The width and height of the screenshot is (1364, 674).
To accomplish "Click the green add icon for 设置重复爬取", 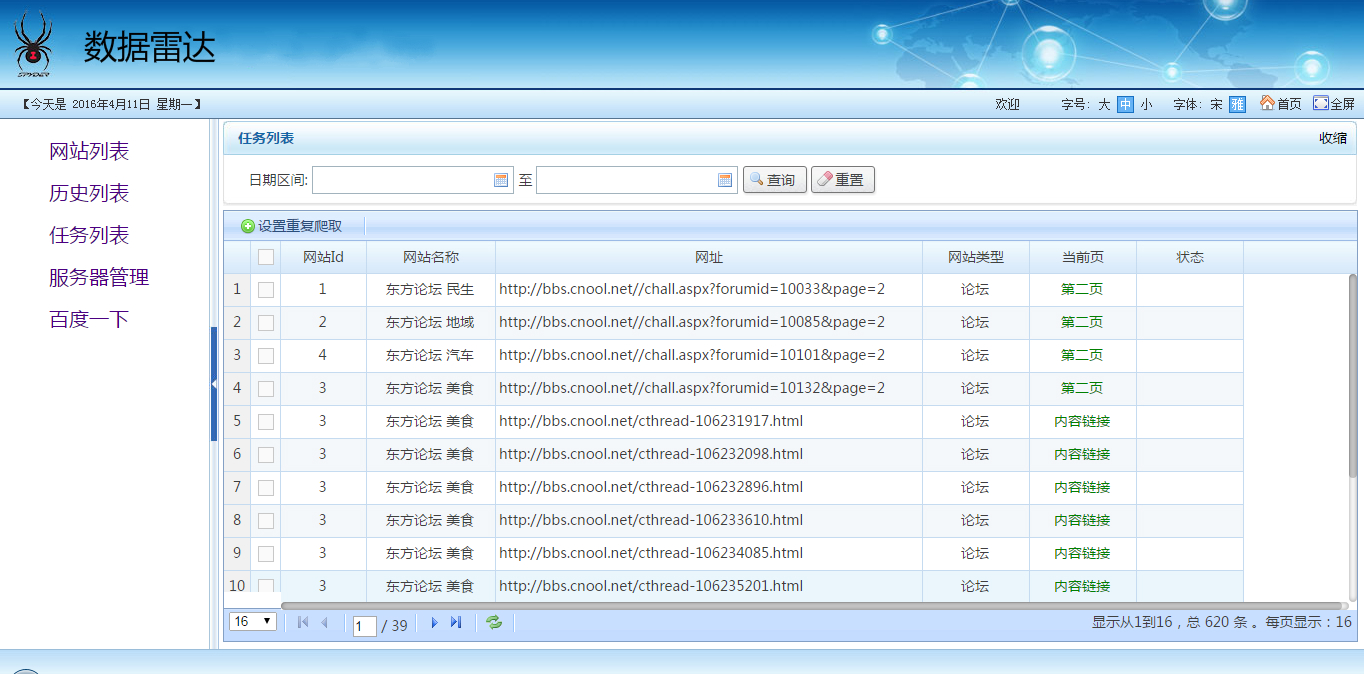I will [248, 227].
